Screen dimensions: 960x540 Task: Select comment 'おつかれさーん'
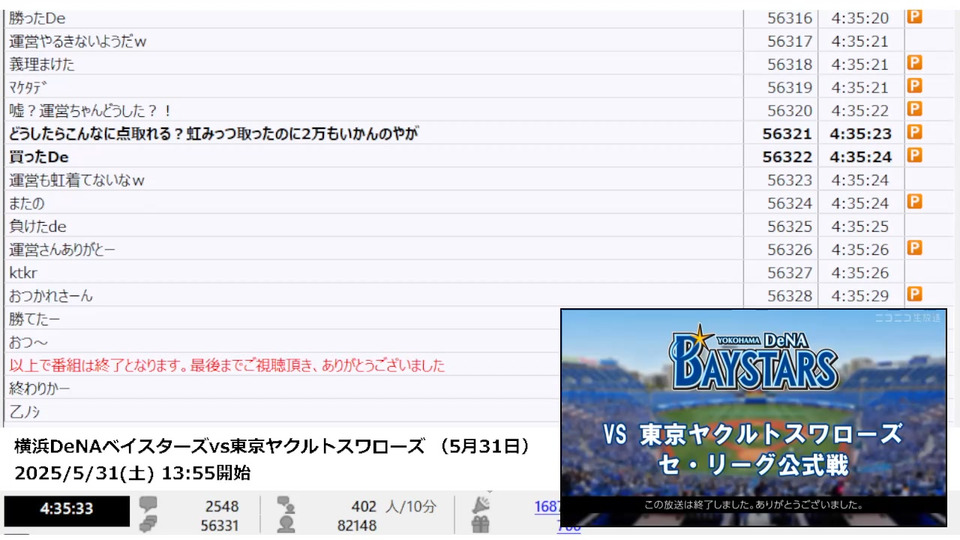(51, 296)
